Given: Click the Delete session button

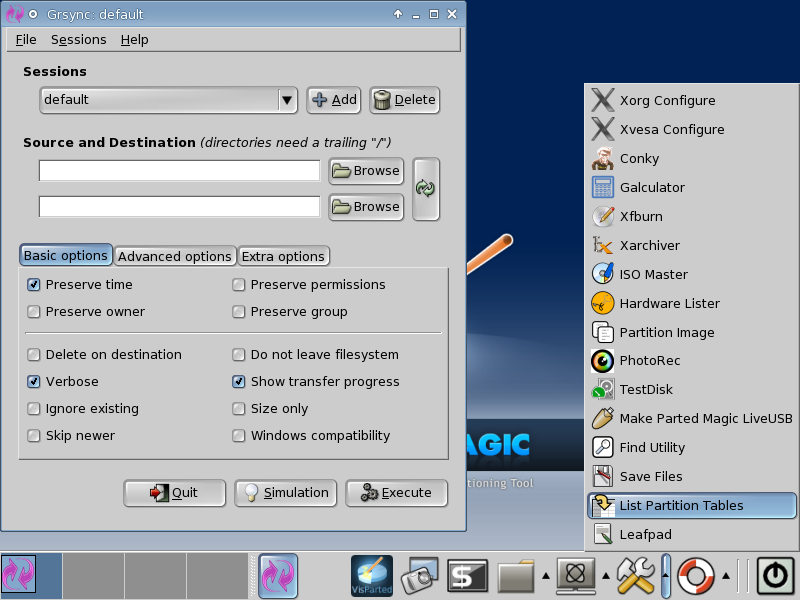Looking at the screenshot, I should (405, 100).
